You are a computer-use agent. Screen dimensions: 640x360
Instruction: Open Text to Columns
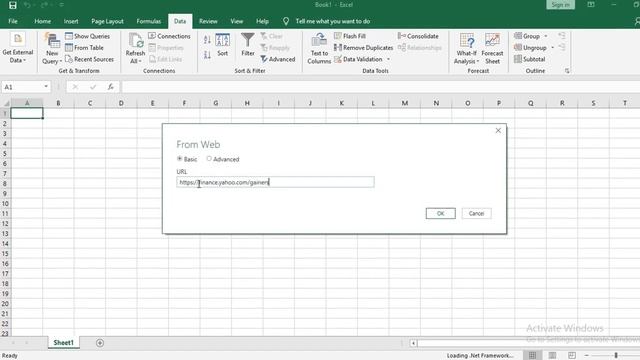click(319, 49)
